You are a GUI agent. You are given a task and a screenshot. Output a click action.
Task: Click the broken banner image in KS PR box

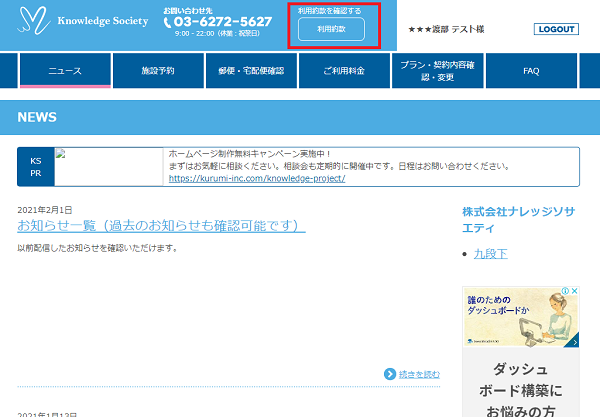[x=61, y=155]
